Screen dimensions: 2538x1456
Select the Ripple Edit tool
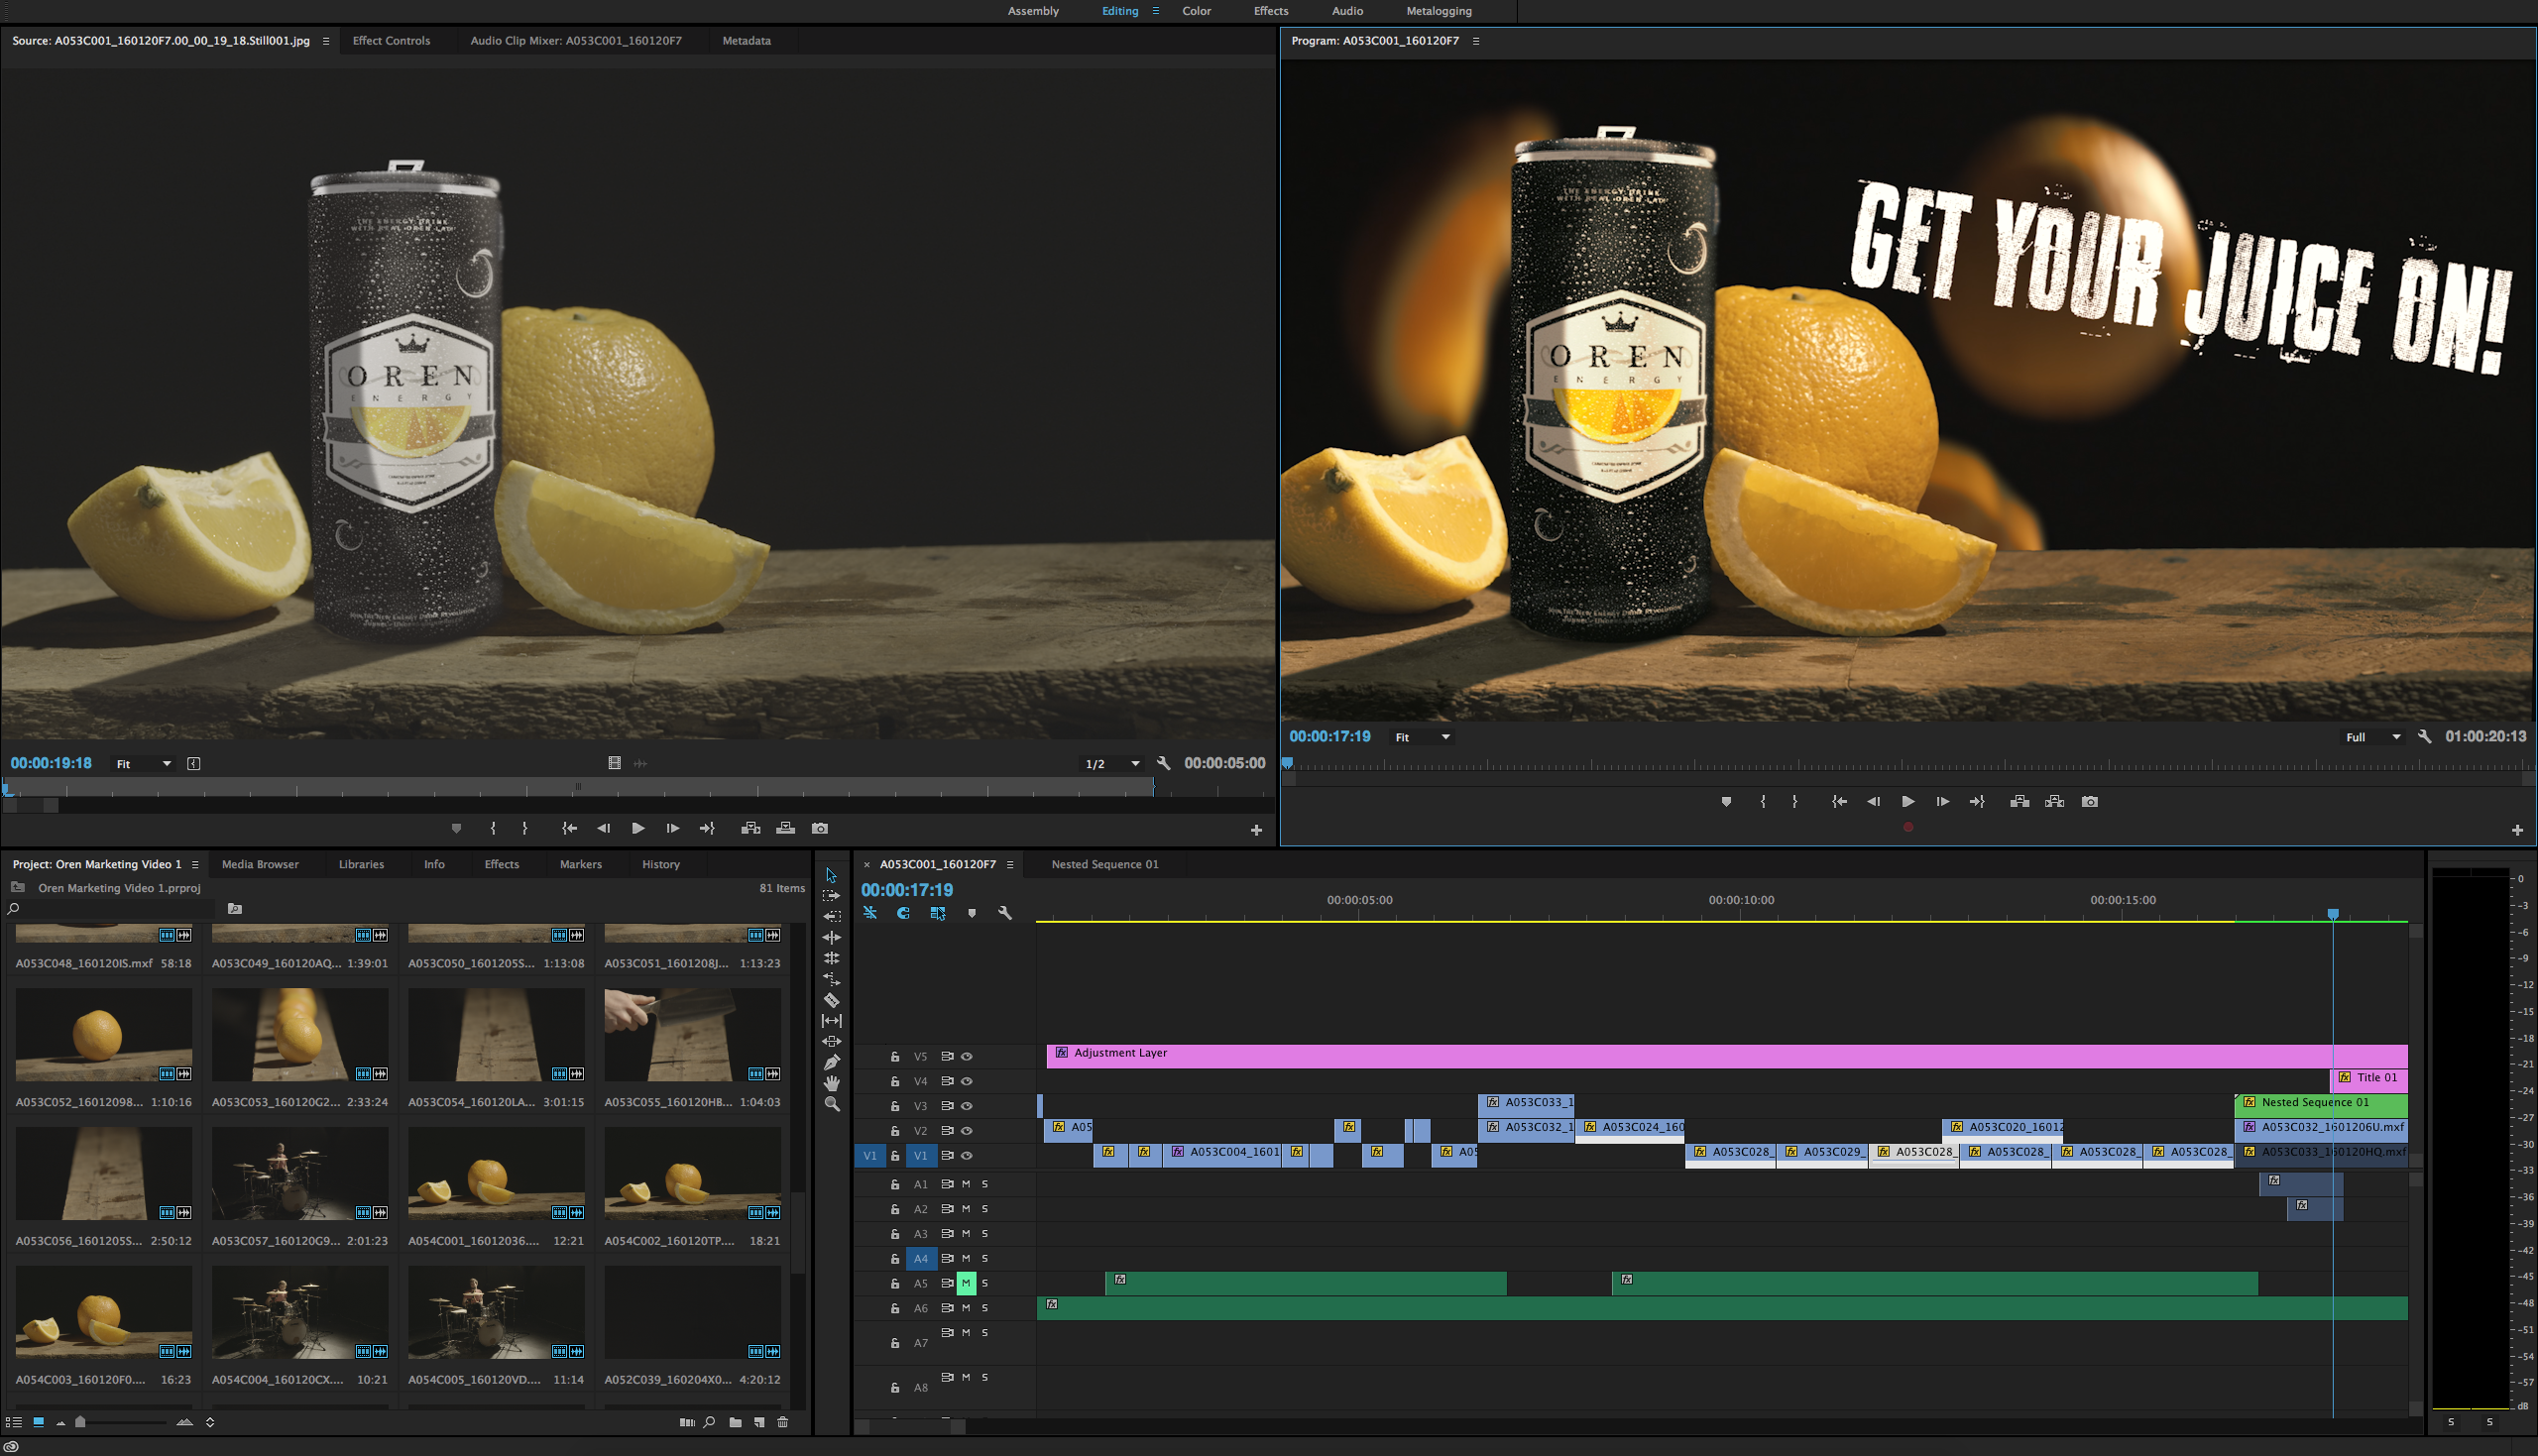(x=833, y=938)
